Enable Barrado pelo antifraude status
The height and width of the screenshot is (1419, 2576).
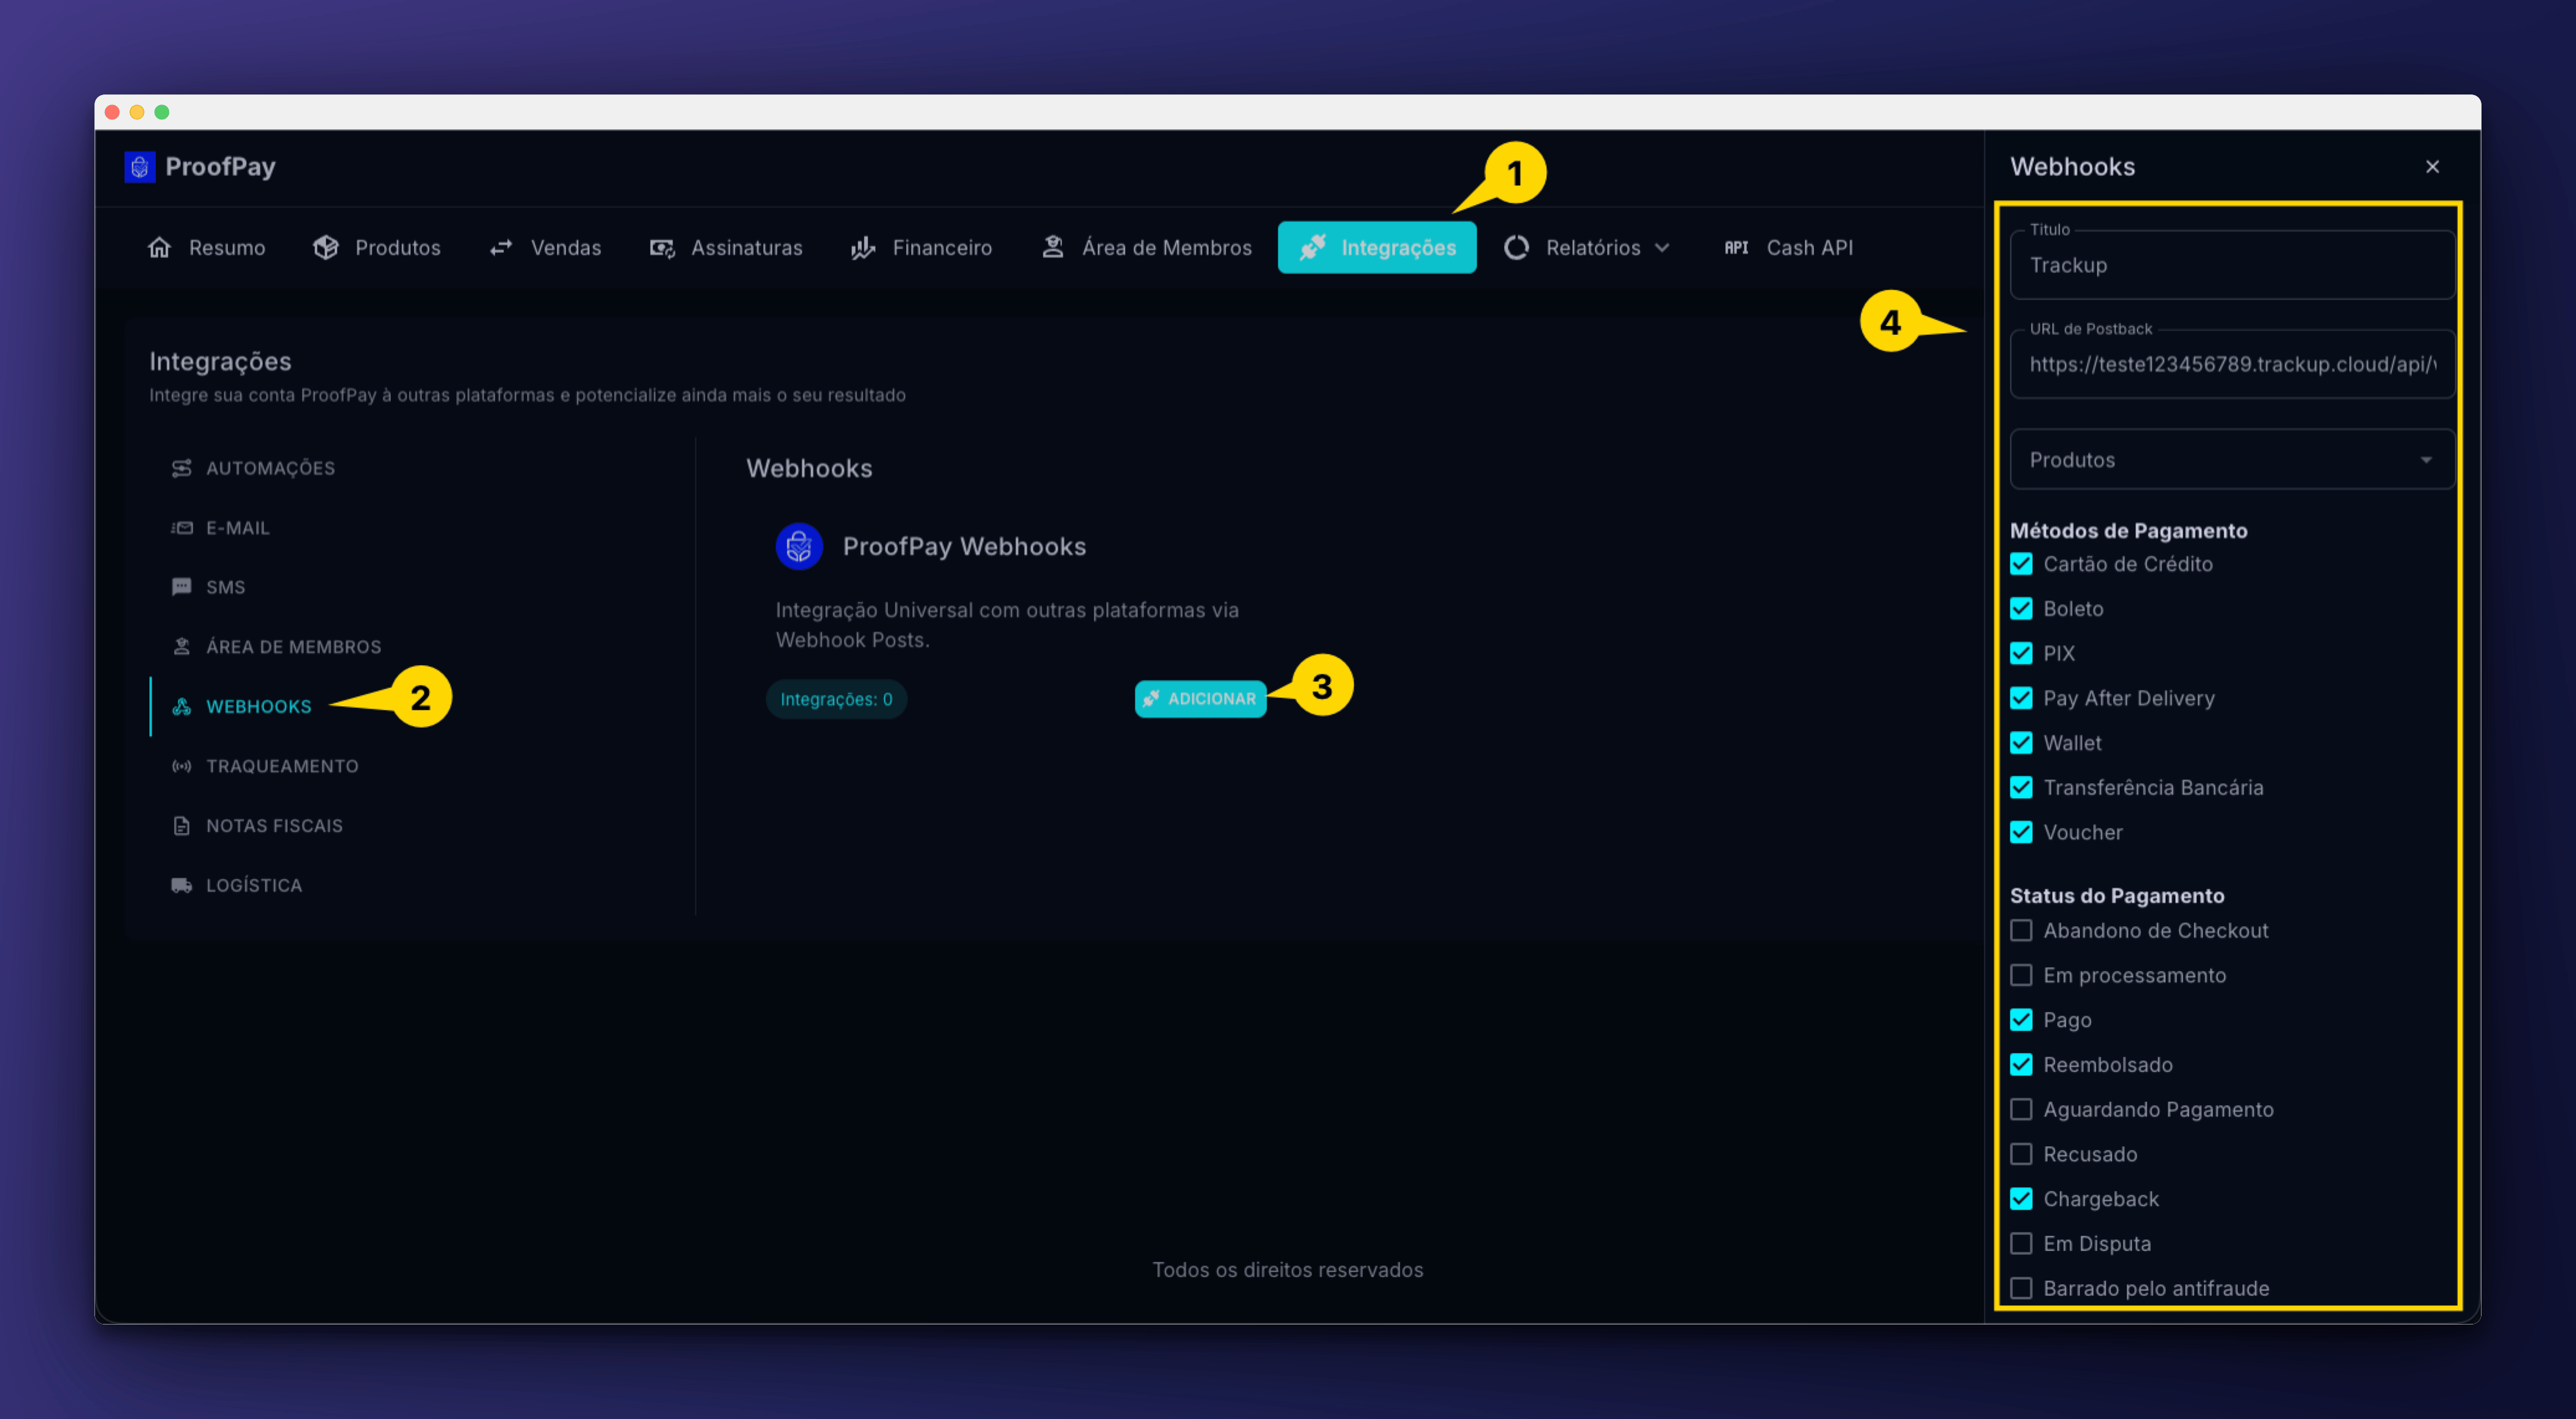click(x=2021, y=1288)
